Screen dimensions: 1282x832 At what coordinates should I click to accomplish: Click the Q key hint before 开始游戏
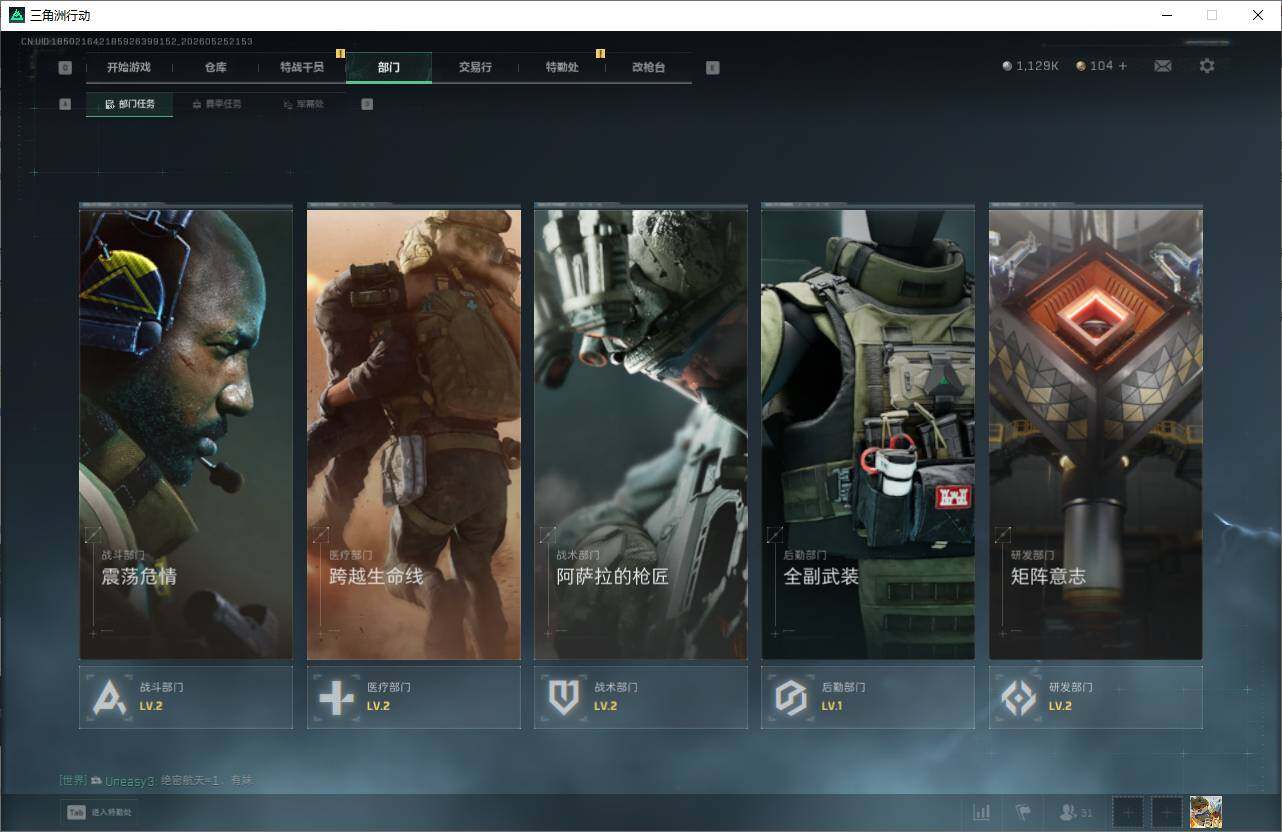65,68
